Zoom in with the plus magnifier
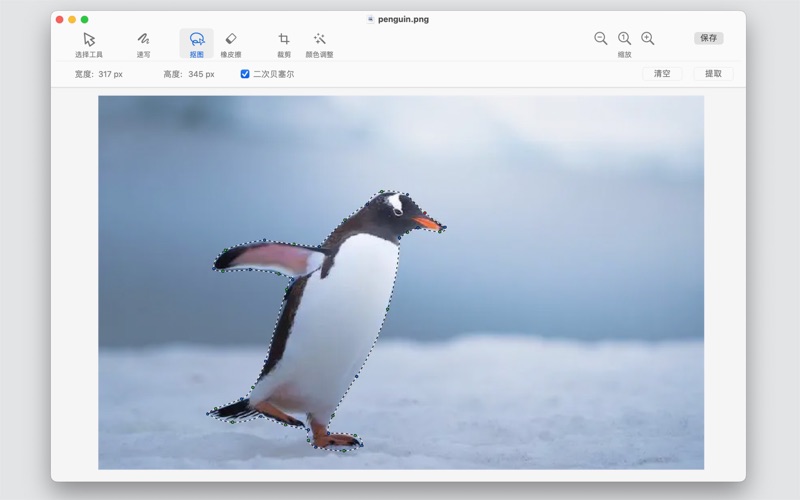The width and height of the screenshot is (800, 500). [x=648, y=38]
